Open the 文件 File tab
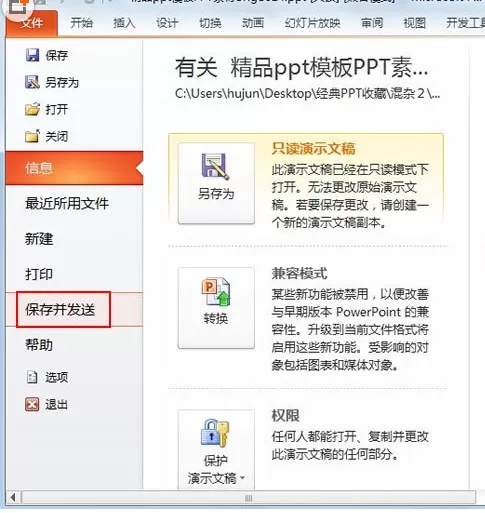Screen dimensions: 485x513 (x=32, y=23)
